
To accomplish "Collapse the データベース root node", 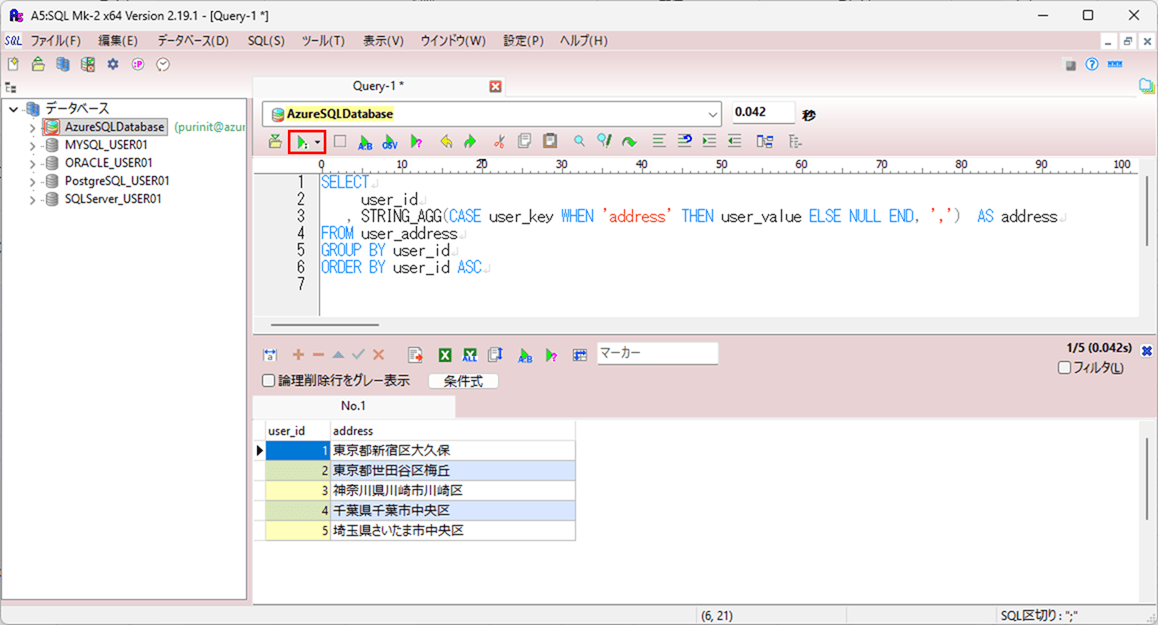I will (13, 109).
